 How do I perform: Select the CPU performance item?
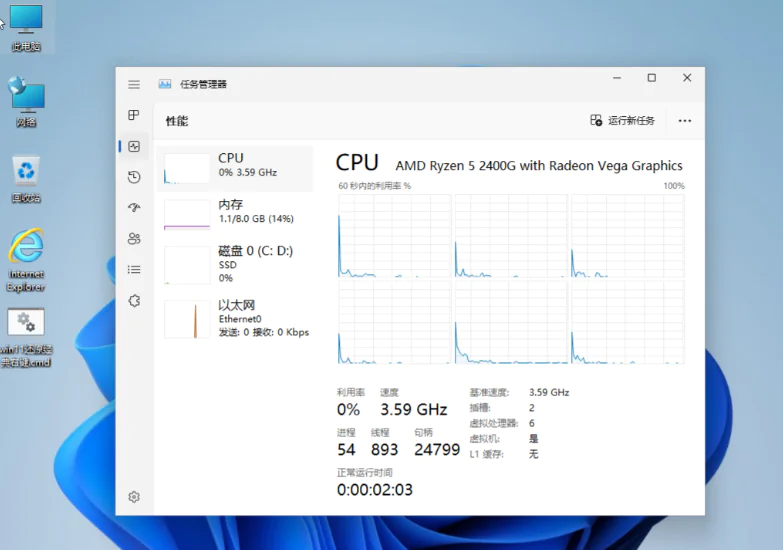tap(235, 168)
